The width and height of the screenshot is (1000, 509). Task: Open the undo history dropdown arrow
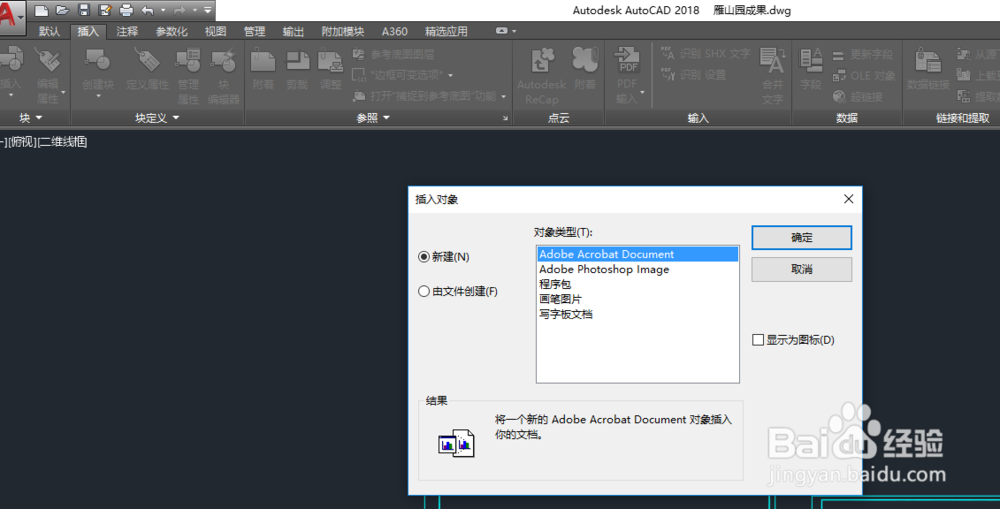pos(163,10)
